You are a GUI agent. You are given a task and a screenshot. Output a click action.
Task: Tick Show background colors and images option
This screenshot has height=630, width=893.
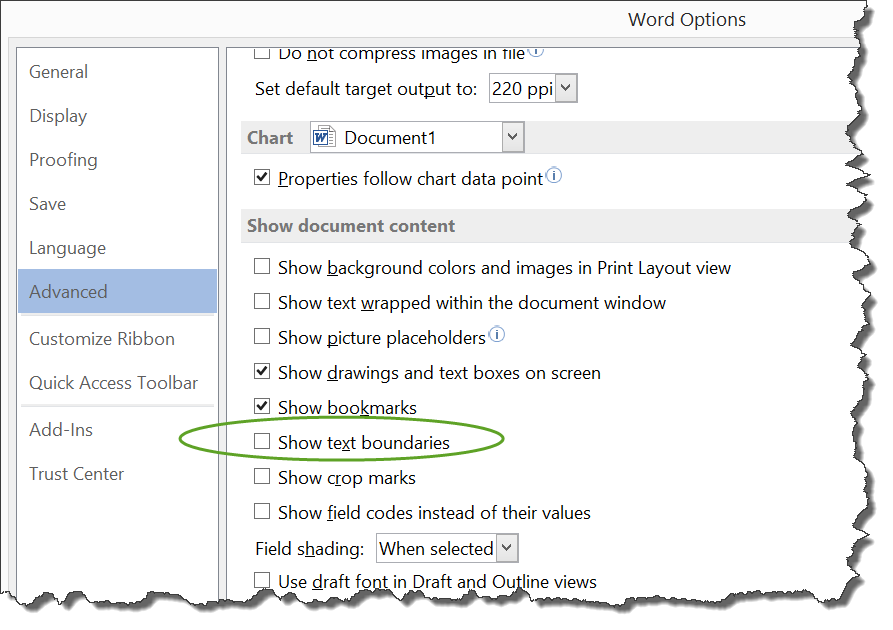pyautogui.click(x=262, y=267)
